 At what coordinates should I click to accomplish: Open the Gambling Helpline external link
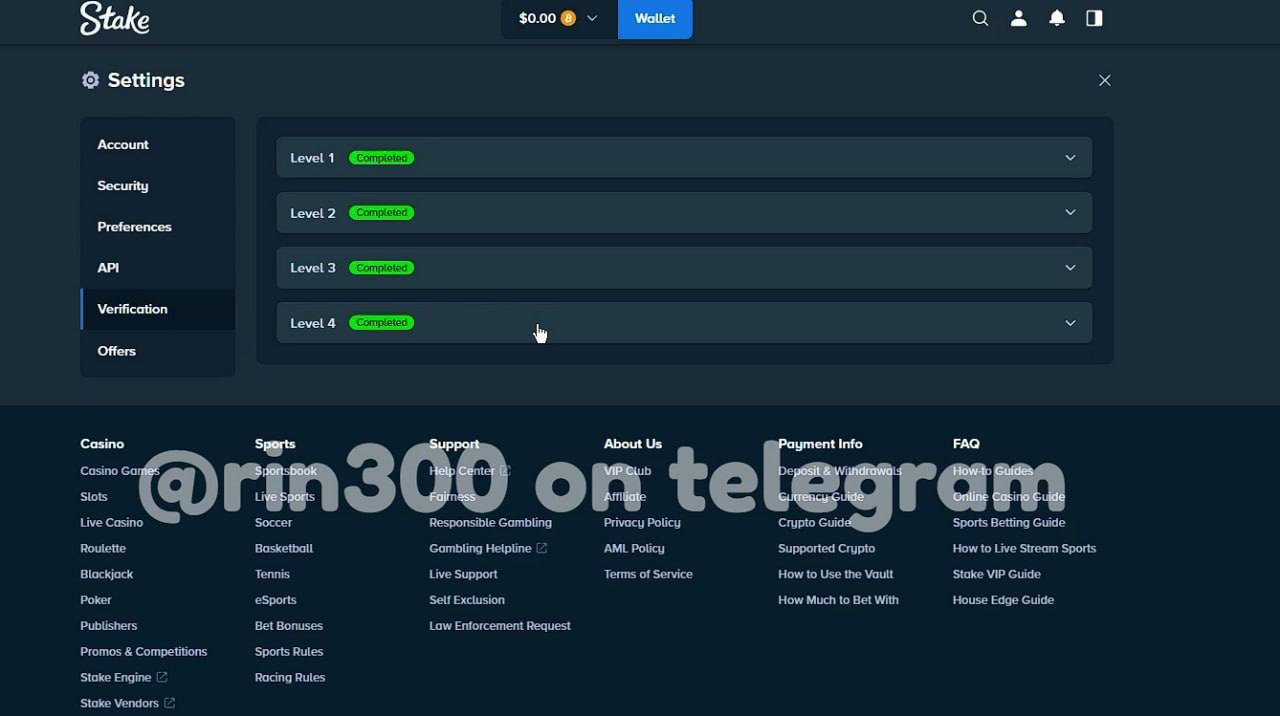click(x=488, y=549)
